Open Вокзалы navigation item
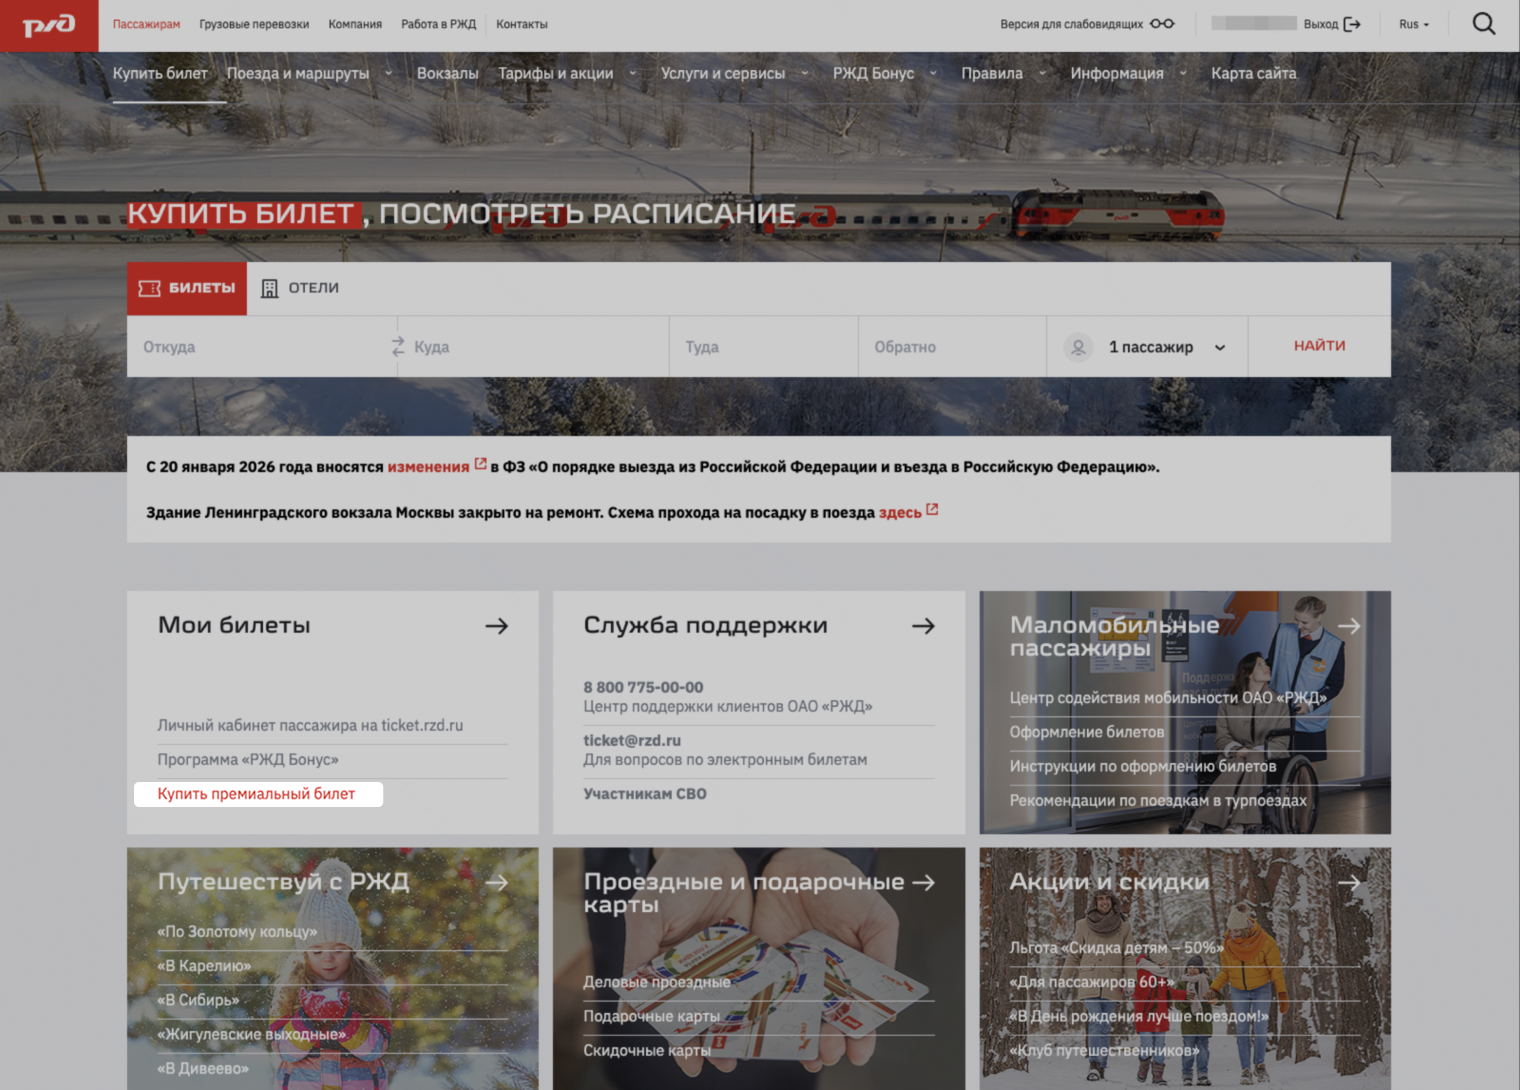This screenshot has height=1090, width=1520. coord(447,73)
